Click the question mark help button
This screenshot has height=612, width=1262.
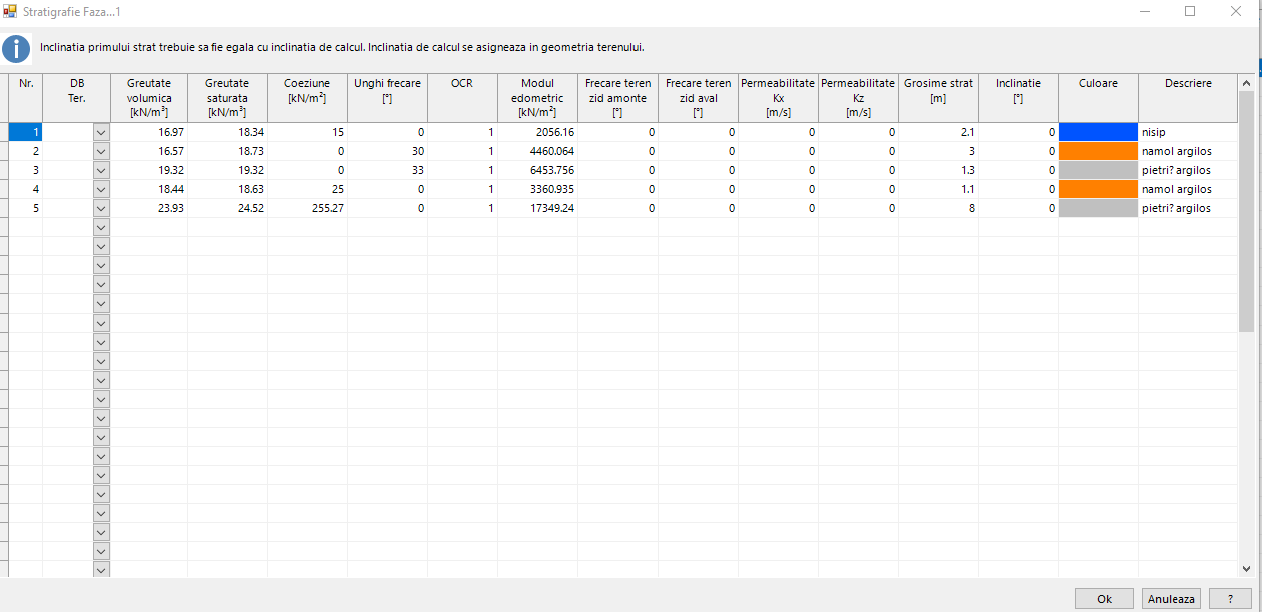click(x=1229, y=599)
